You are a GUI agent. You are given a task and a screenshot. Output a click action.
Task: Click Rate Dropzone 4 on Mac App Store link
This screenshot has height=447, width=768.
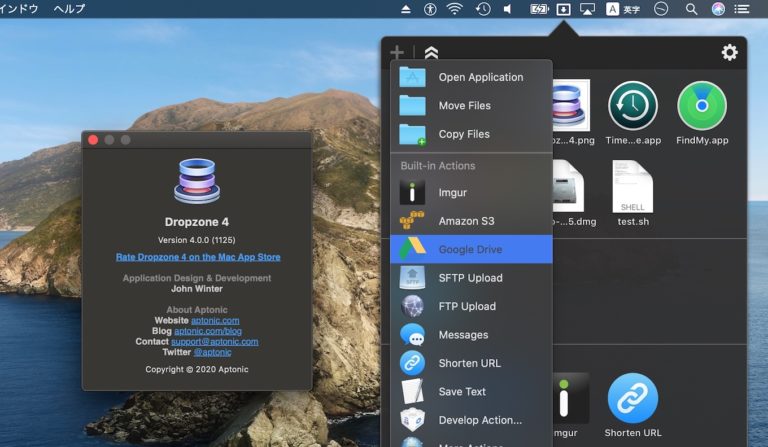click(198, 257)
